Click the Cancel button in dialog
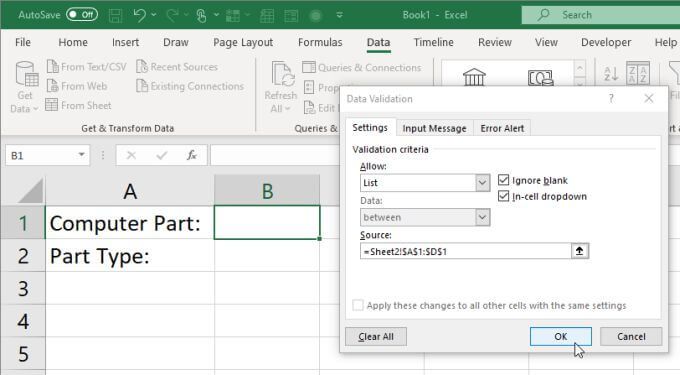Viewport: 680px width, 375px height. (x=631, y=336)
